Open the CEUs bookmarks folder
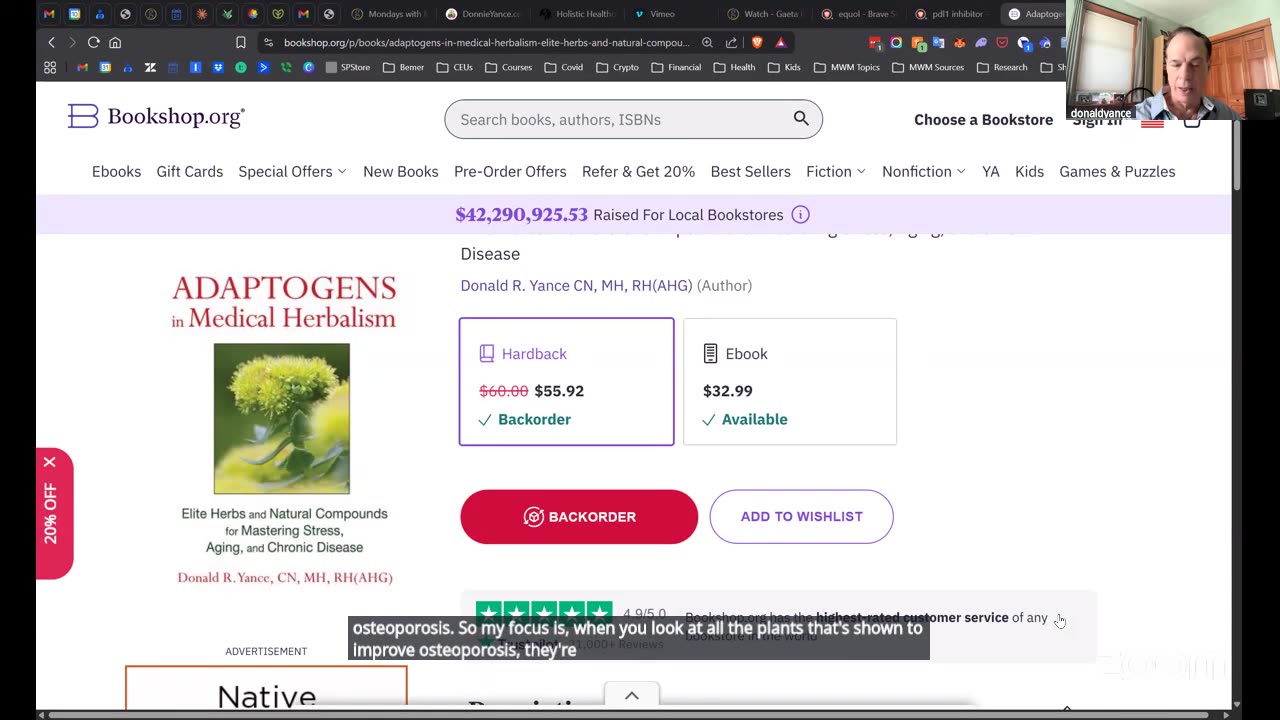 [455, 67]
